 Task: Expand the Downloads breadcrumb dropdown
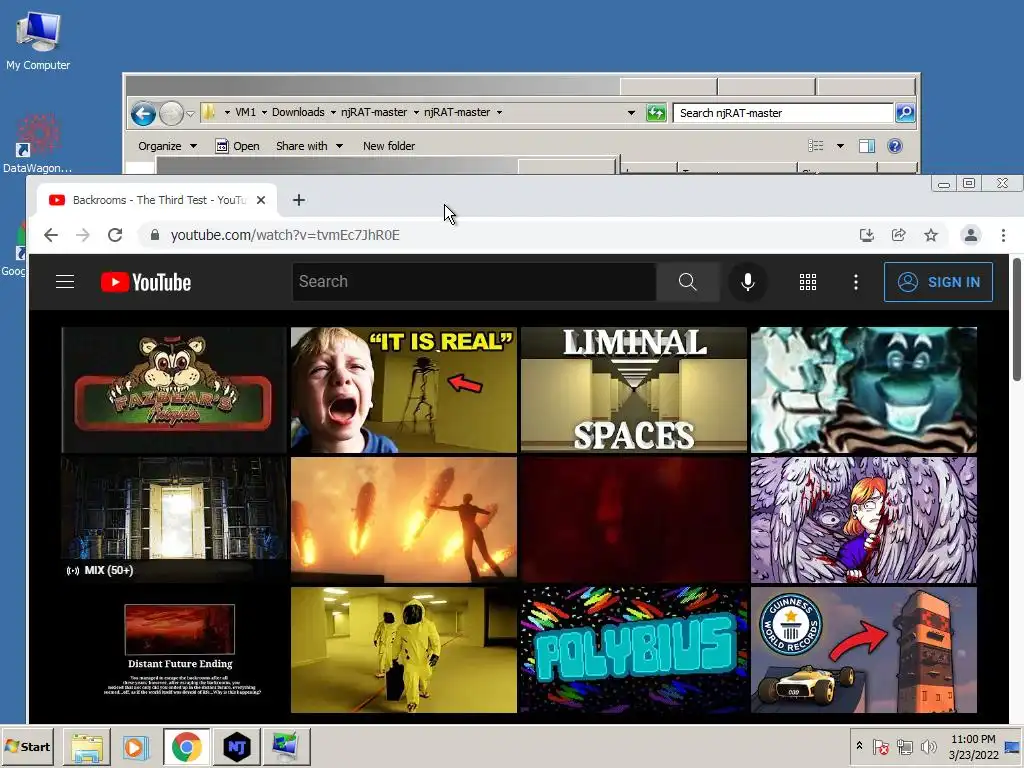[333, 112]
